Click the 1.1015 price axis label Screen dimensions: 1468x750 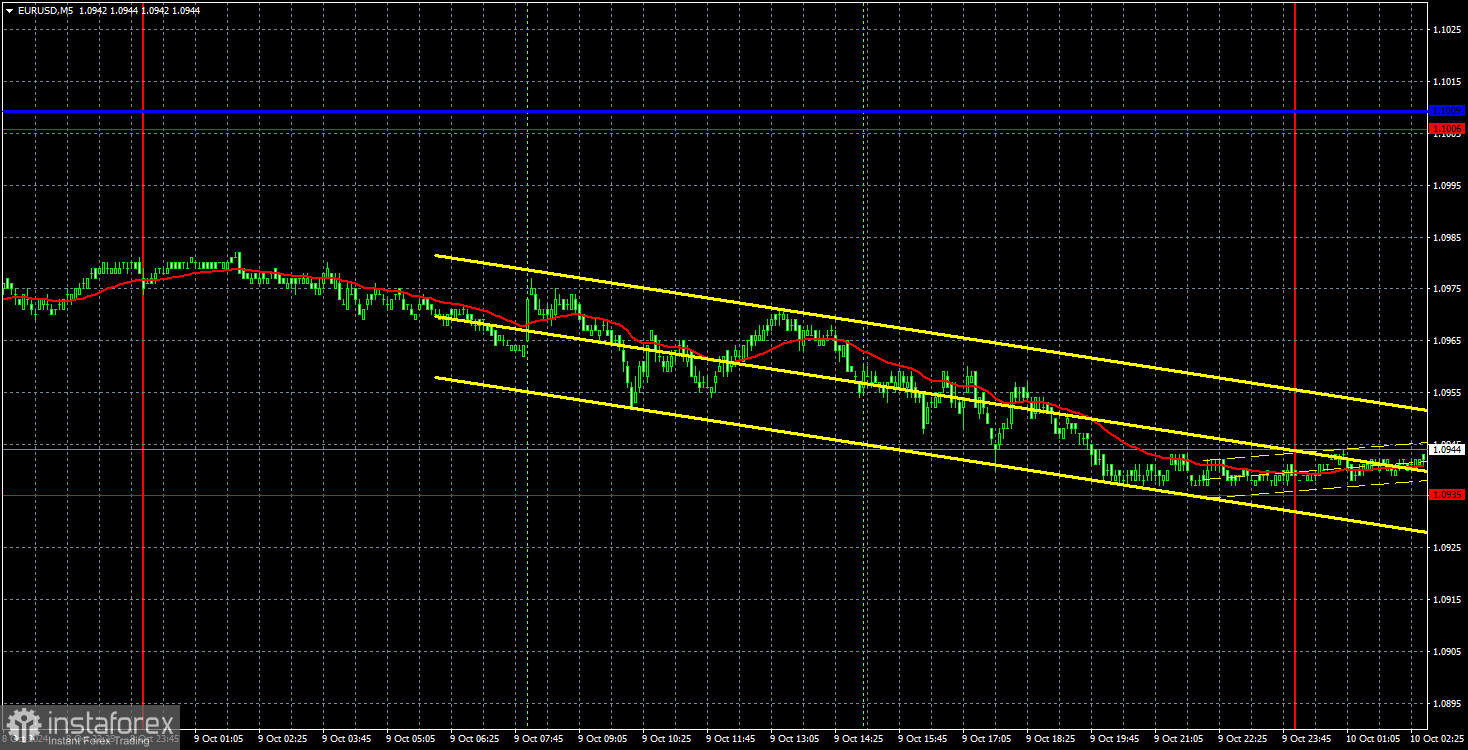pyautogui.click(x=1447, y=81)
